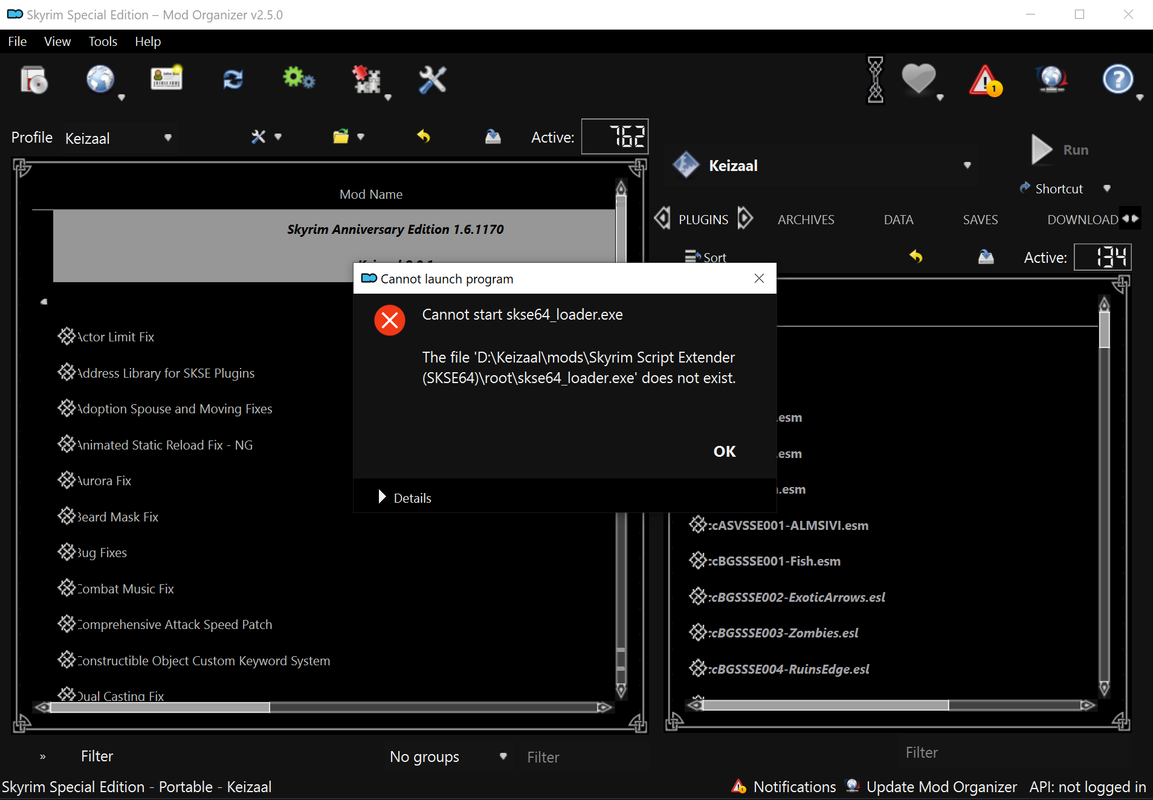Open the dropdown arrow next to the folder icon
Viewport: 1153px width, 800px height.
point(360,137)
